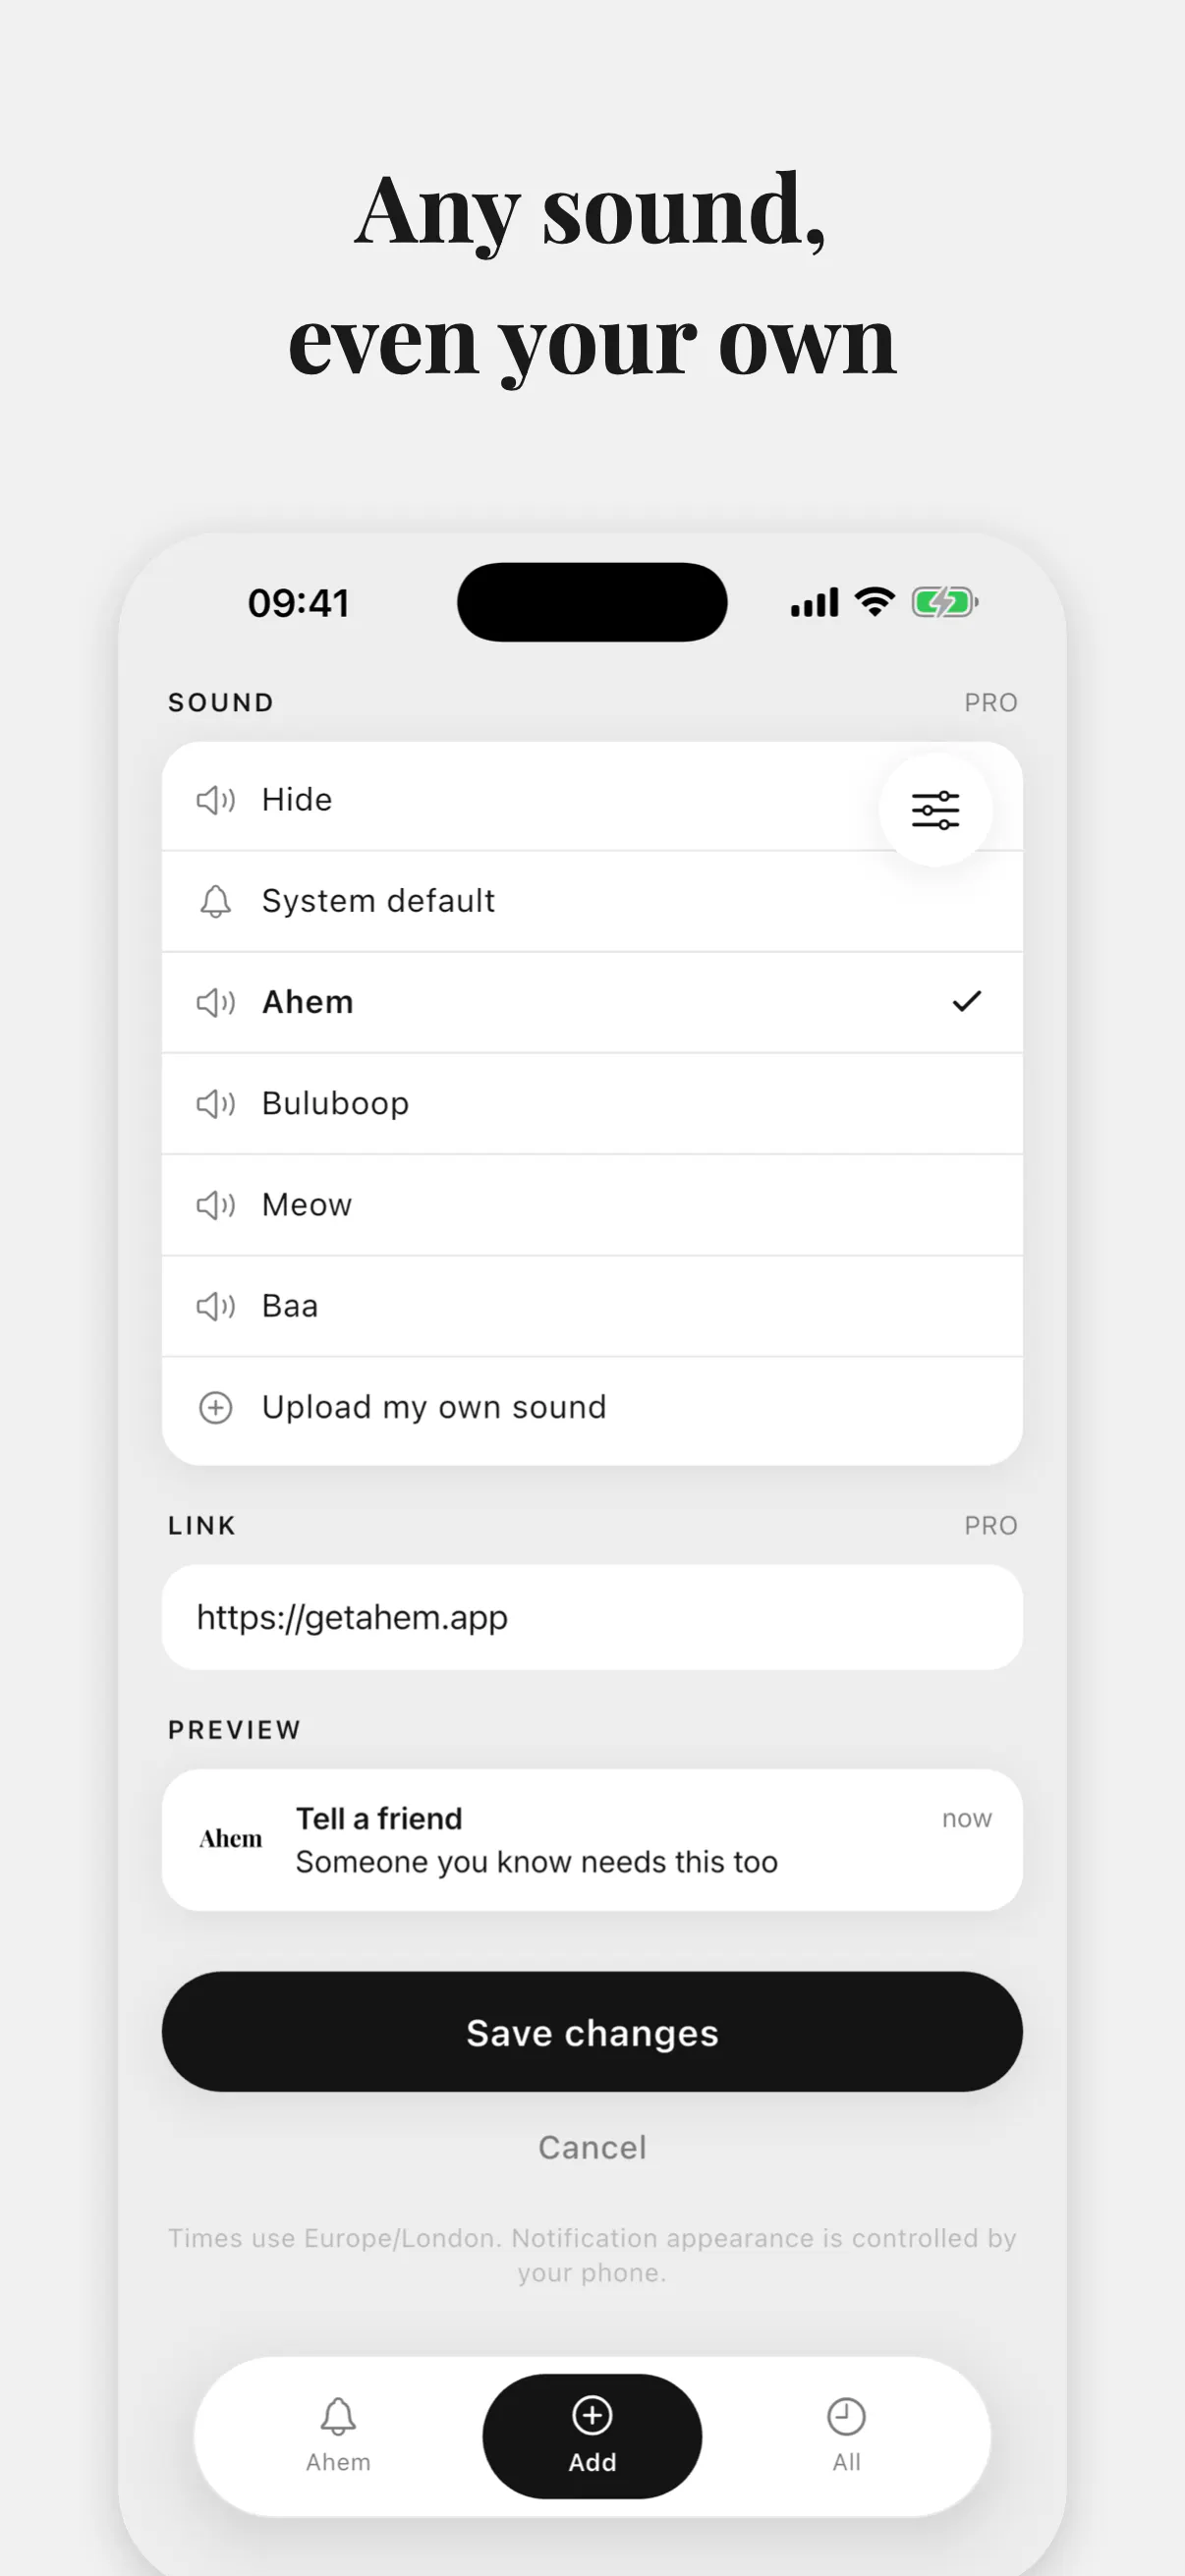Image resolution: width=1185 pixels, height=2576 pixels.
Task: Click plus icon beside Upload my own sound
Action: (x=215, y=1407)
